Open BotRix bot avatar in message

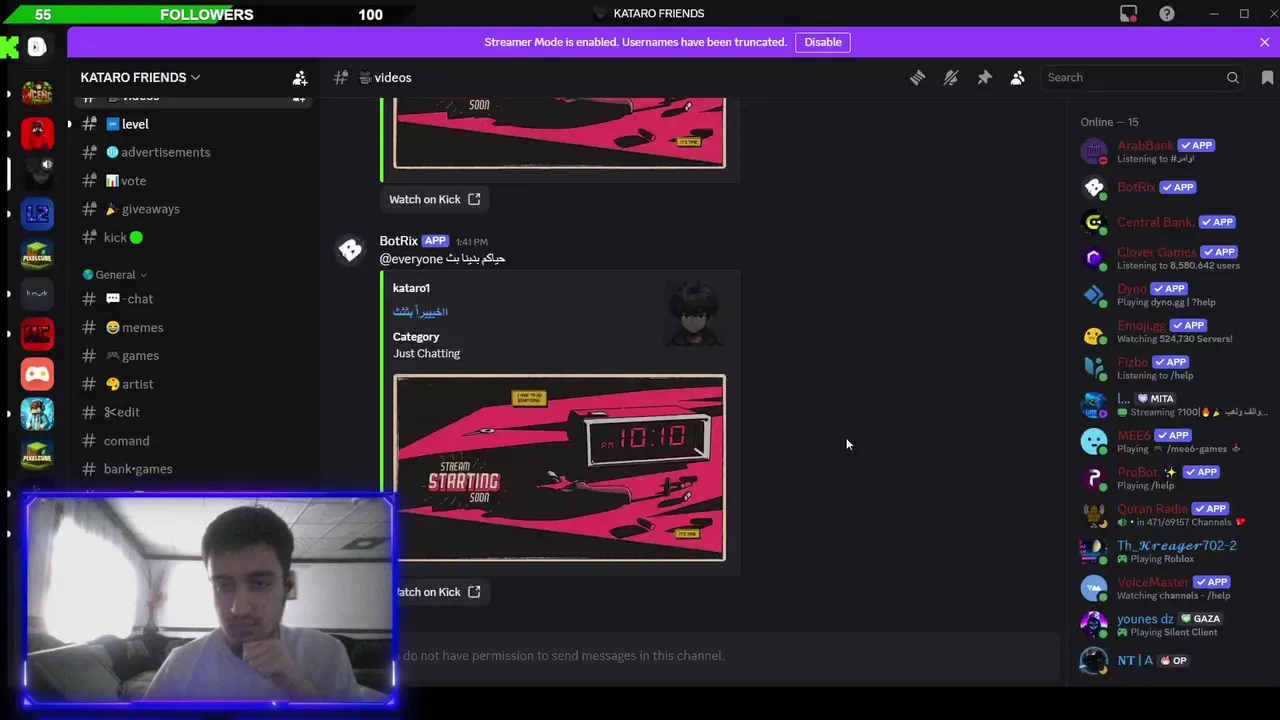[350, 250]
